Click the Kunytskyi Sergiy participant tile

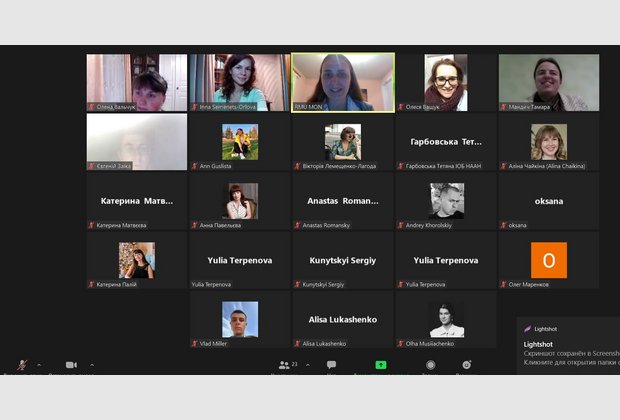[342, 260]
